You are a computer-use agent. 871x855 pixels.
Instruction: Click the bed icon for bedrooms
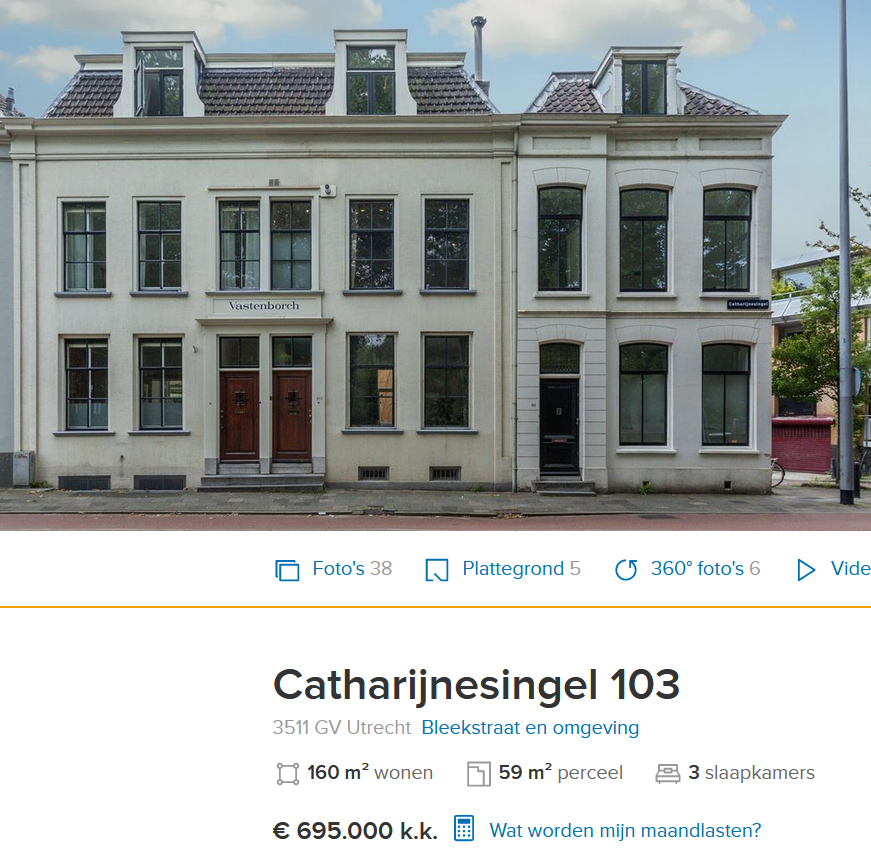click(668, 774)
